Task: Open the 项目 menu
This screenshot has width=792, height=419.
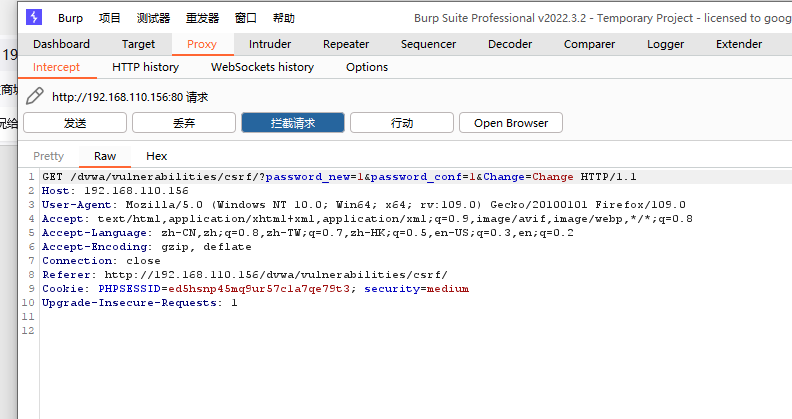Action: point(110,18)
